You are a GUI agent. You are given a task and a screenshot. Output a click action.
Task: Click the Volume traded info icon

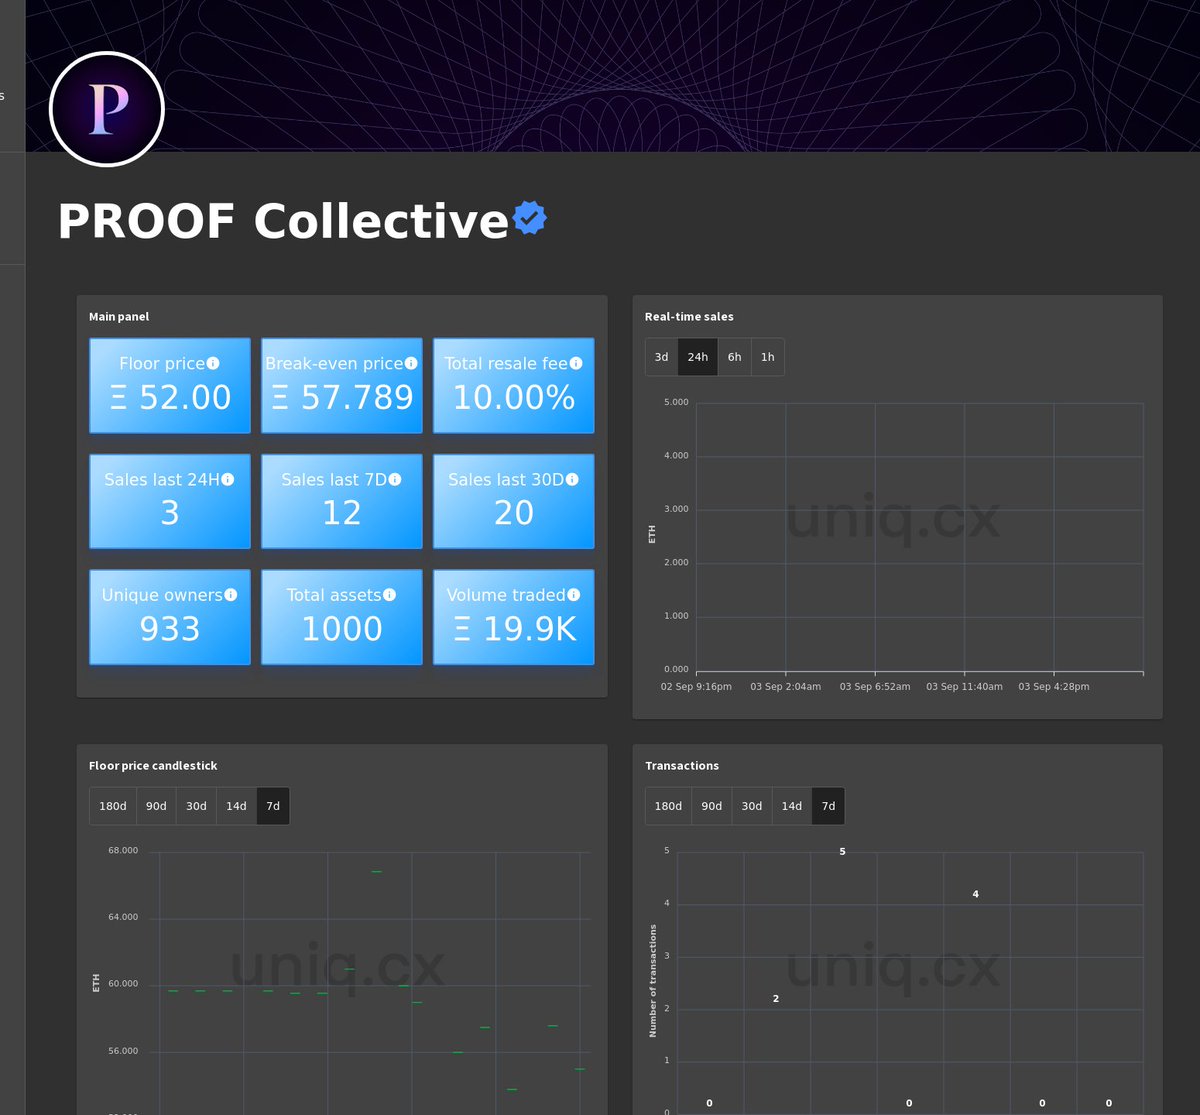click(574, 595)
